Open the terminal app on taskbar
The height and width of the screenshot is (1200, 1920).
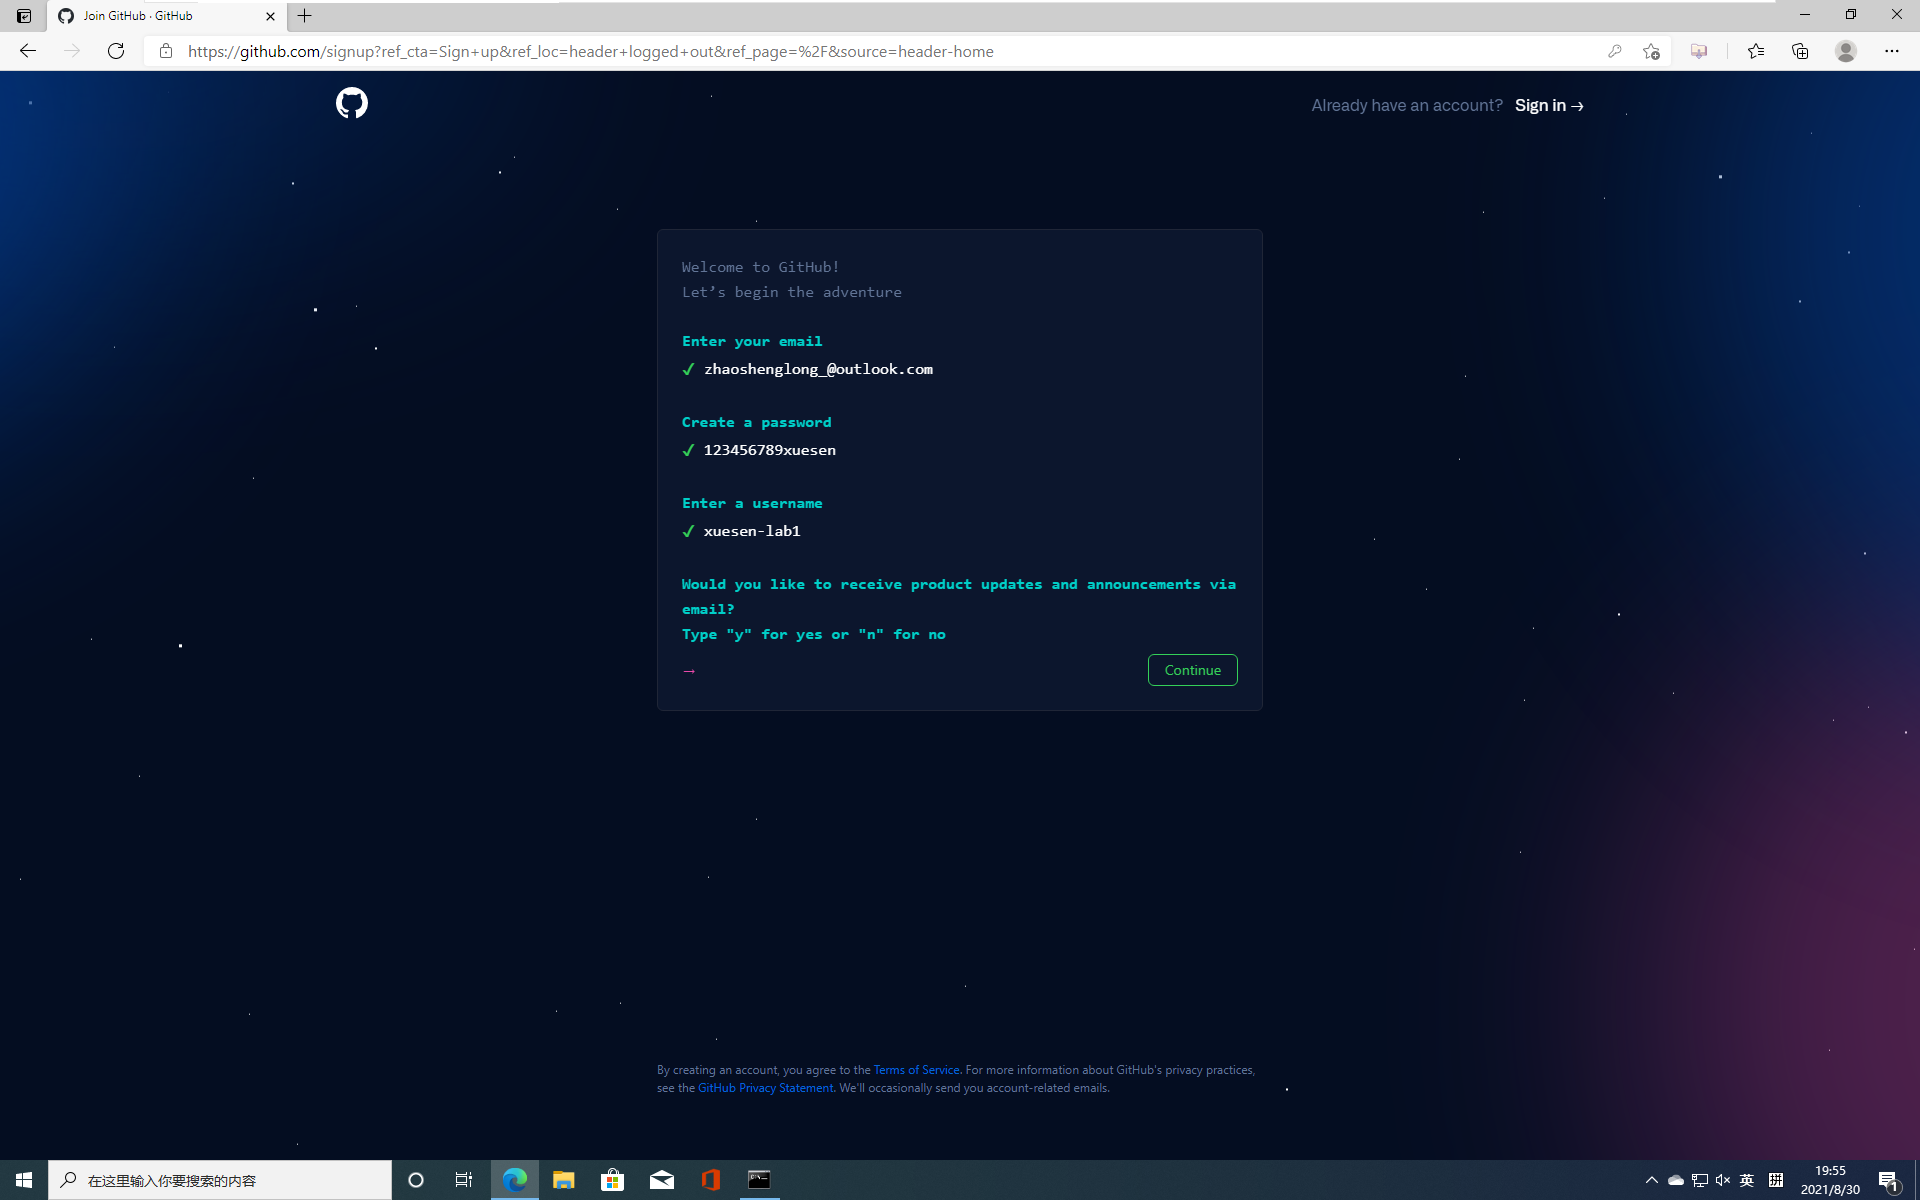point(760,1180)
